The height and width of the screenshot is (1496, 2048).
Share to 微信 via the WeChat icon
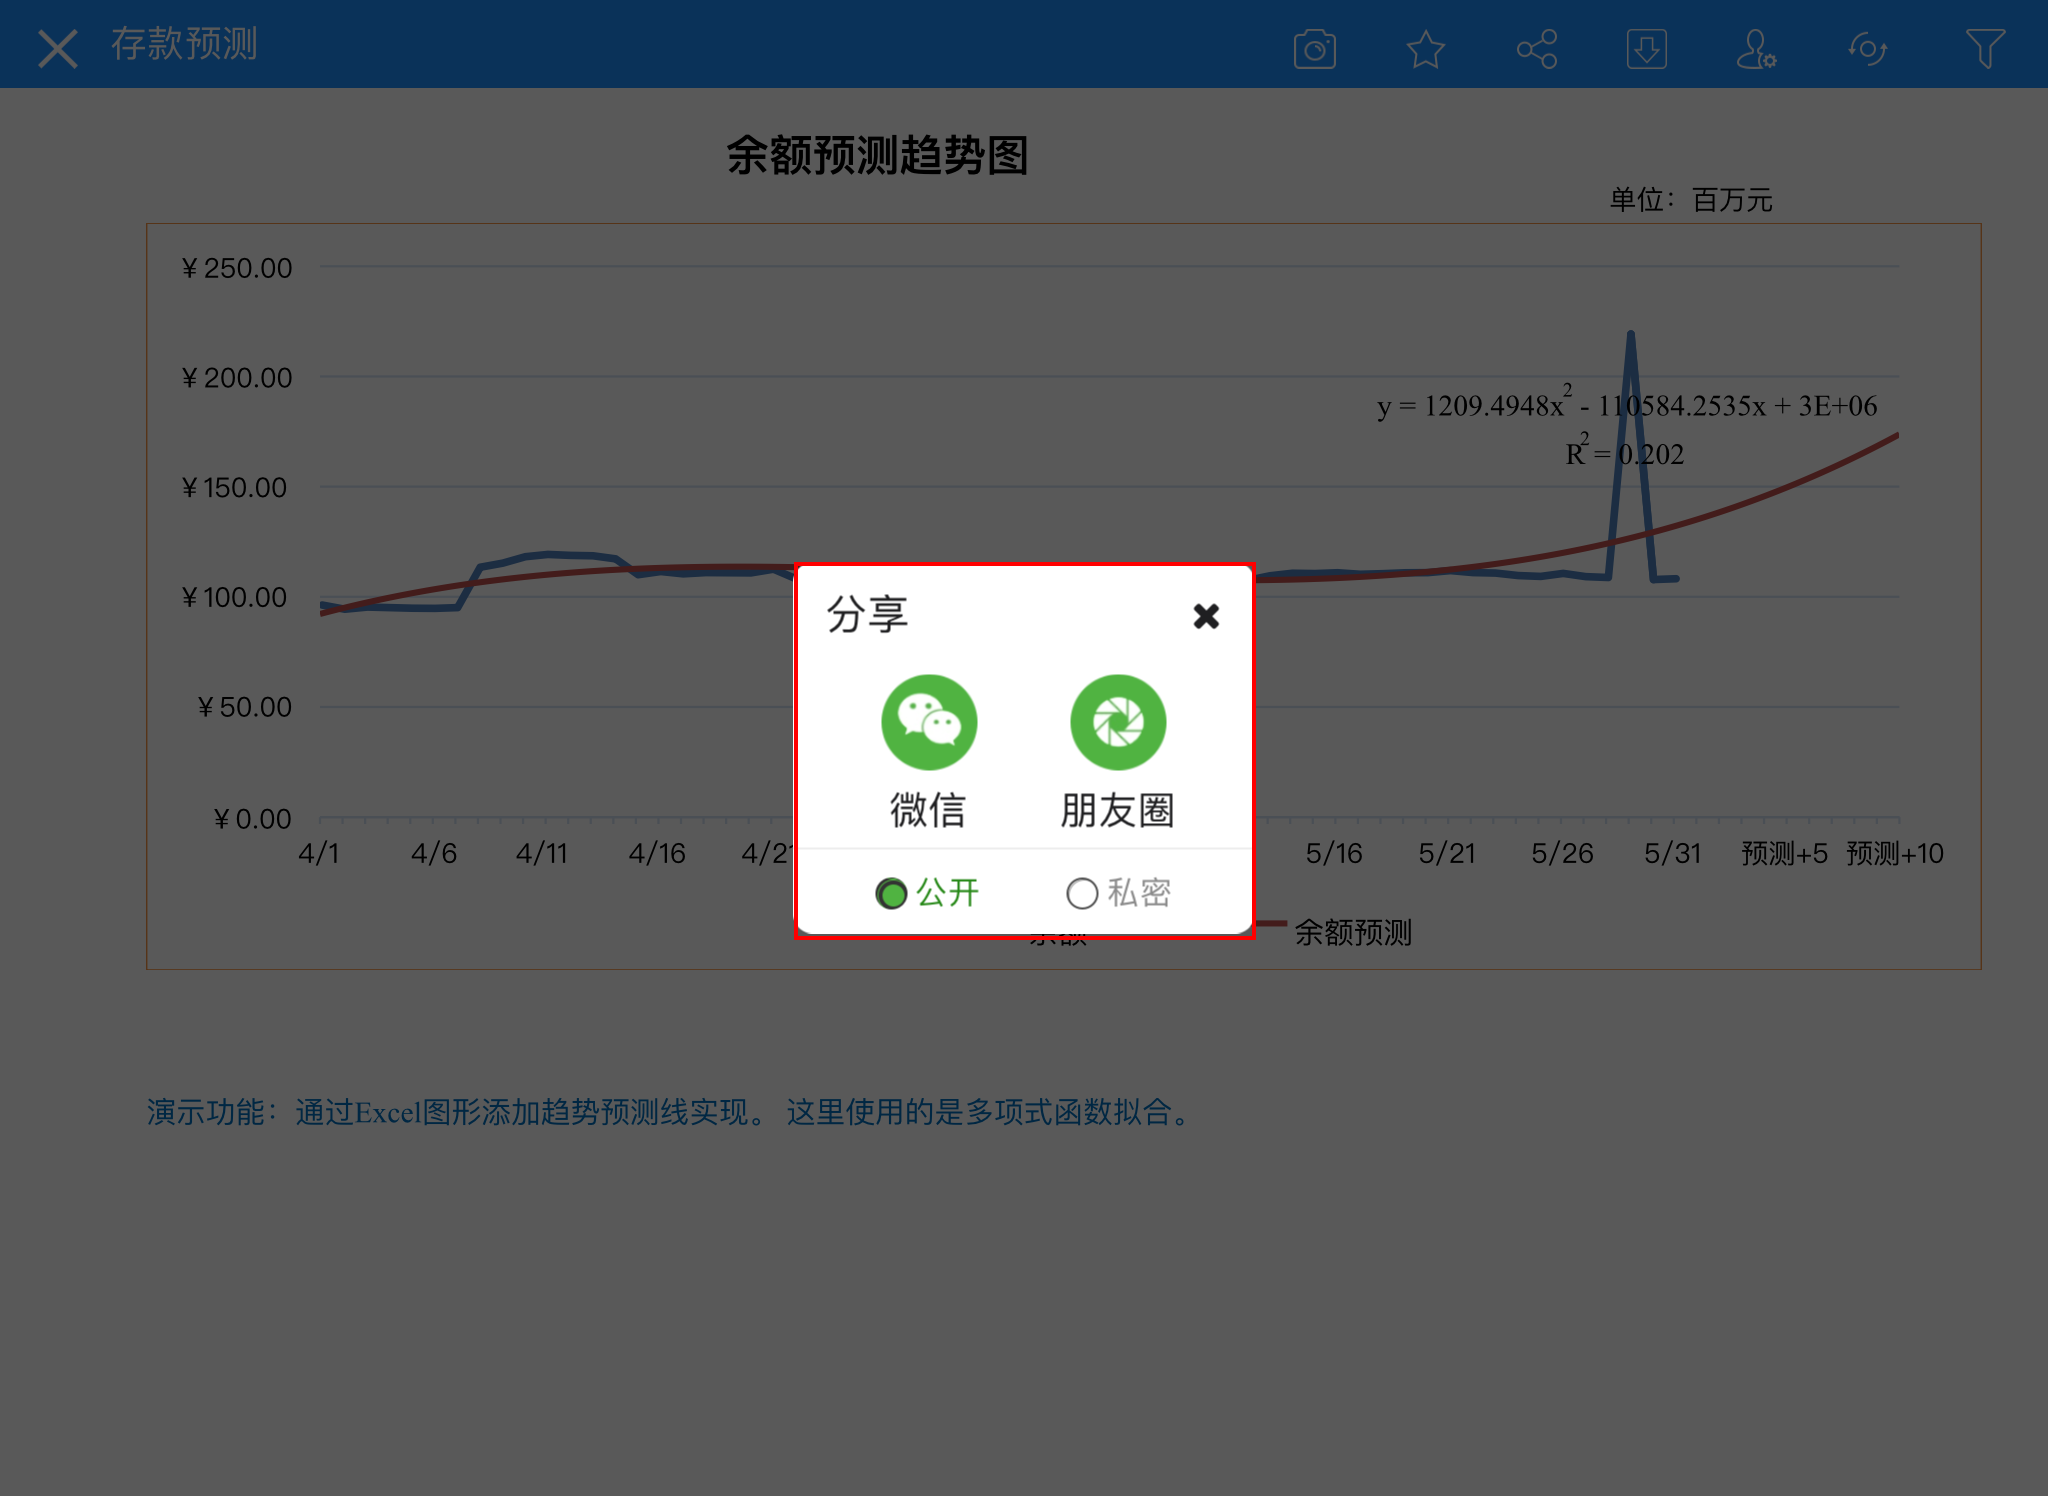click(929, 722)
